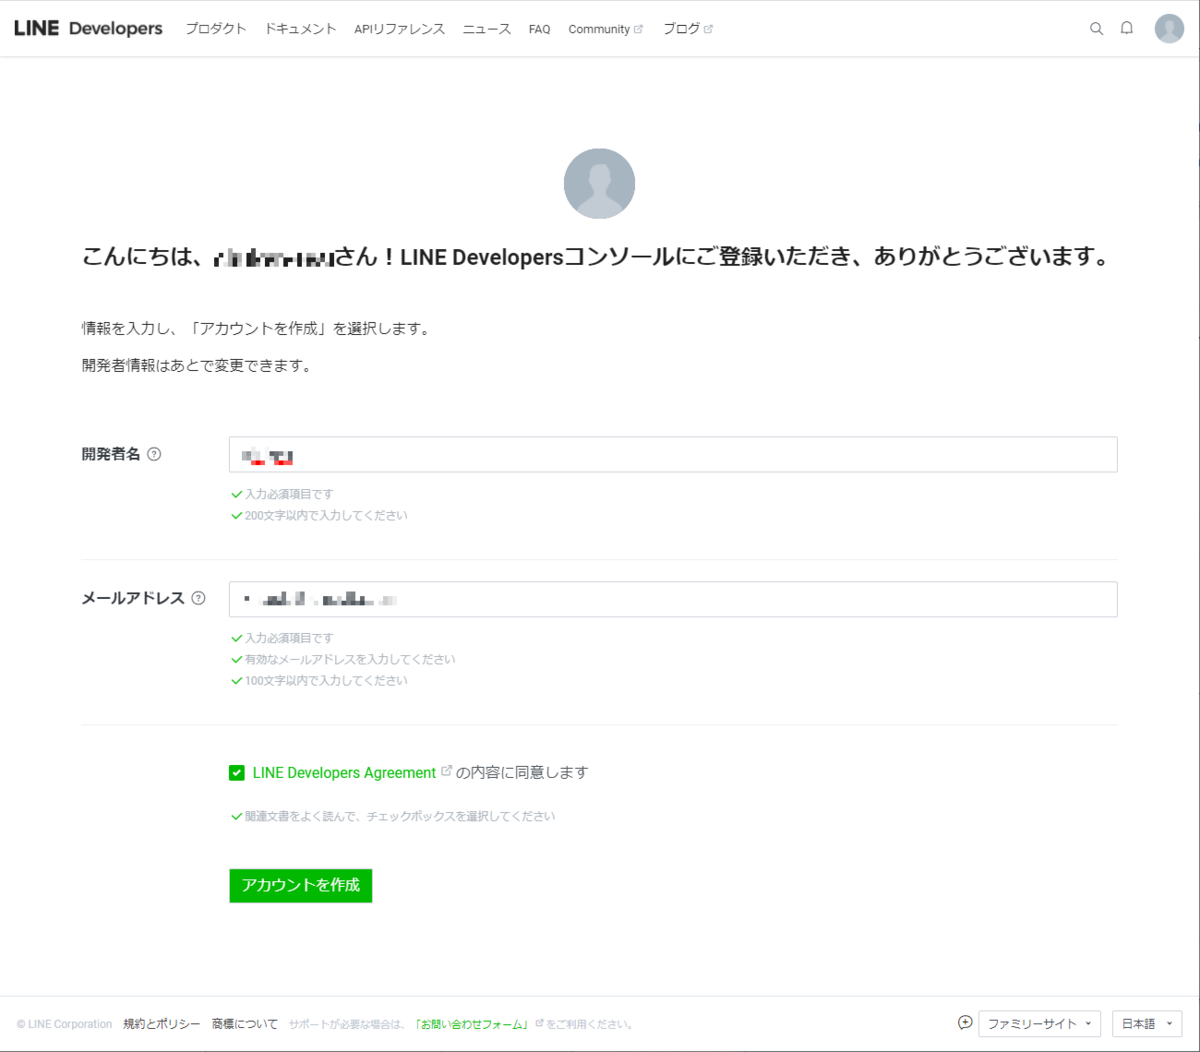Open the notifications bell icon
The image size is (1200, 1052).
[1127, 28]
